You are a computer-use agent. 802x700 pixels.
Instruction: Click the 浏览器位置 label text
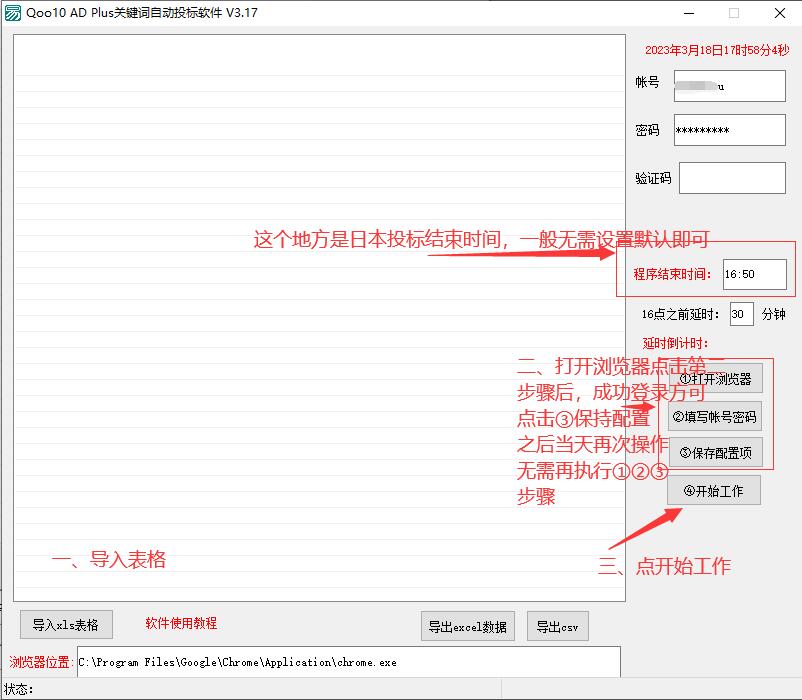39,662
